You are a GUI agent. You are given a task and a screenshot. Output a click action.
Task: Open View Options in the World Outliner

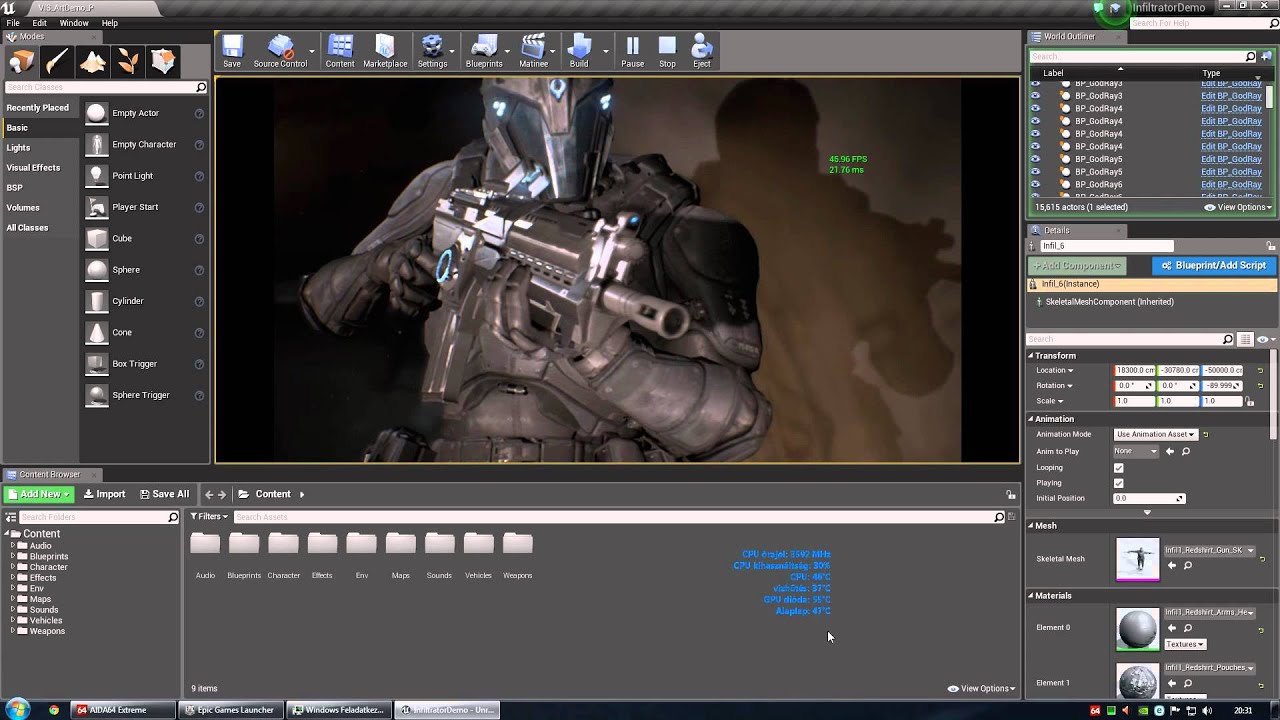click(x=1239, y=207)
